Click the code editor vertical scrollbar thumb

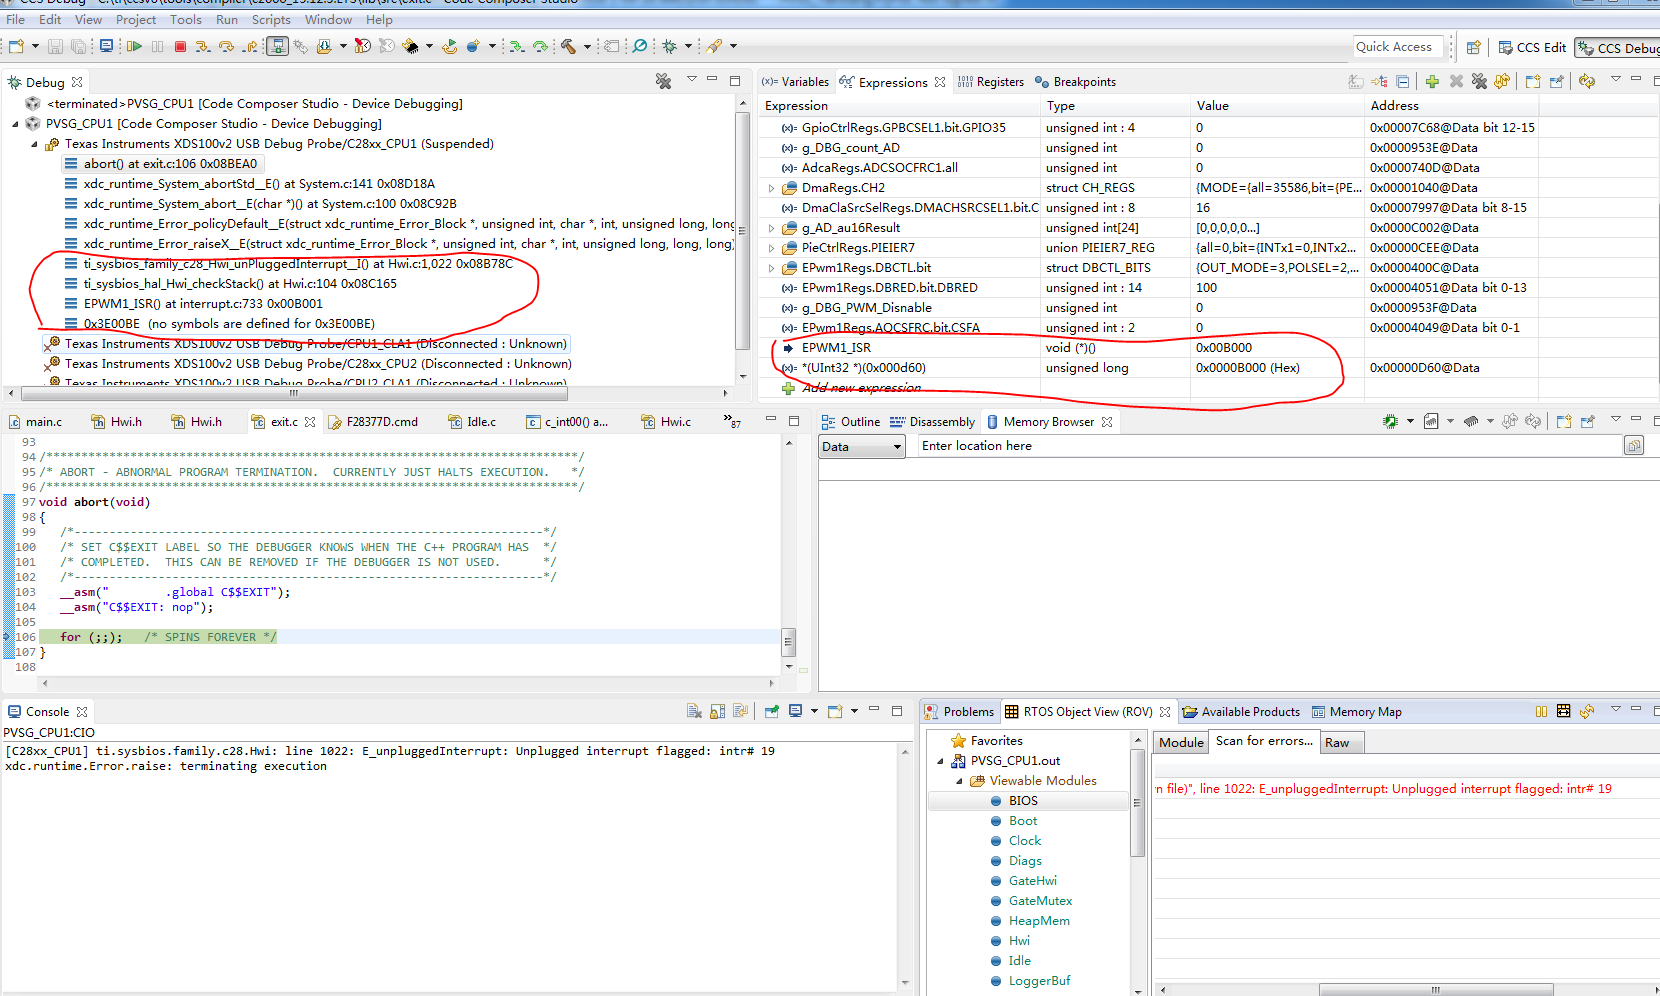click(x=788, y=641)
